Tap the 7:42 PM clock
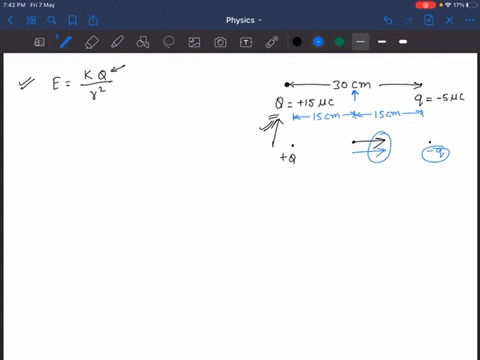Image resolution: width=480 pixels, height=360 pixels. pyautogui.click(x=14, y=5)
